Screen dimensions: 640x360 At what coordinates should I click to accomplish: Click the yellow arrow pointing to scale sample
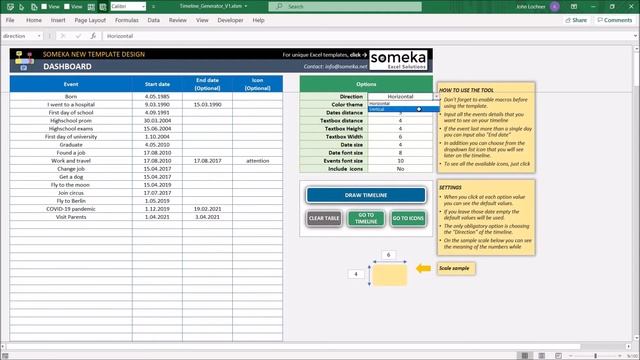point(423,268)
